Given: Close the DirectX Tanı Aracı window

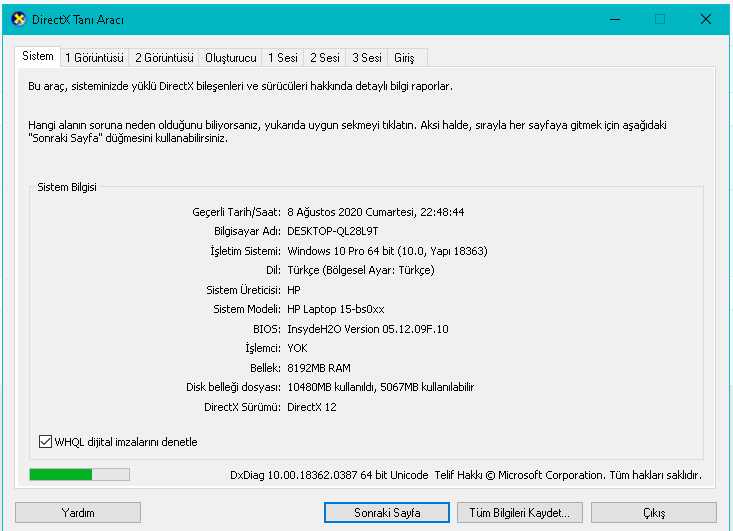Looking at the screenshot, I should click(706, 20).
